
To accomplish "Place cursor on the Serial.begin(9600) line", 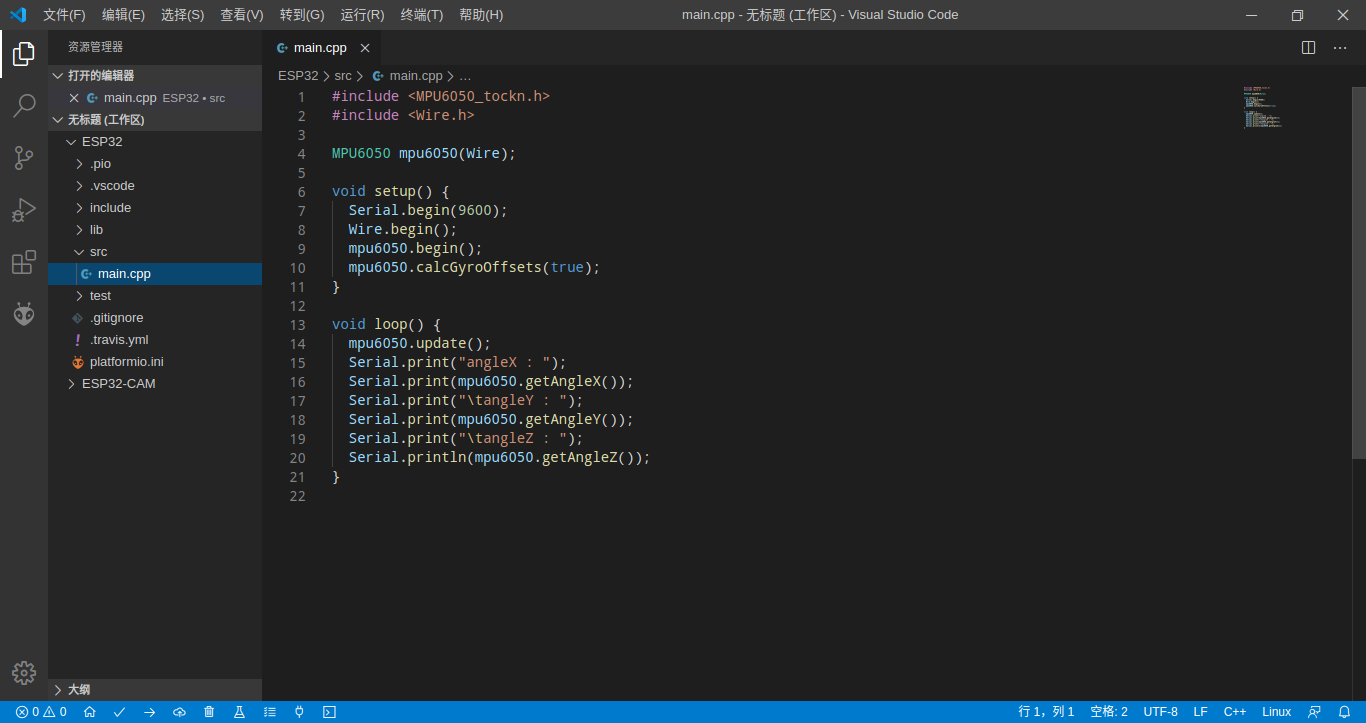I will coord(428,211).
